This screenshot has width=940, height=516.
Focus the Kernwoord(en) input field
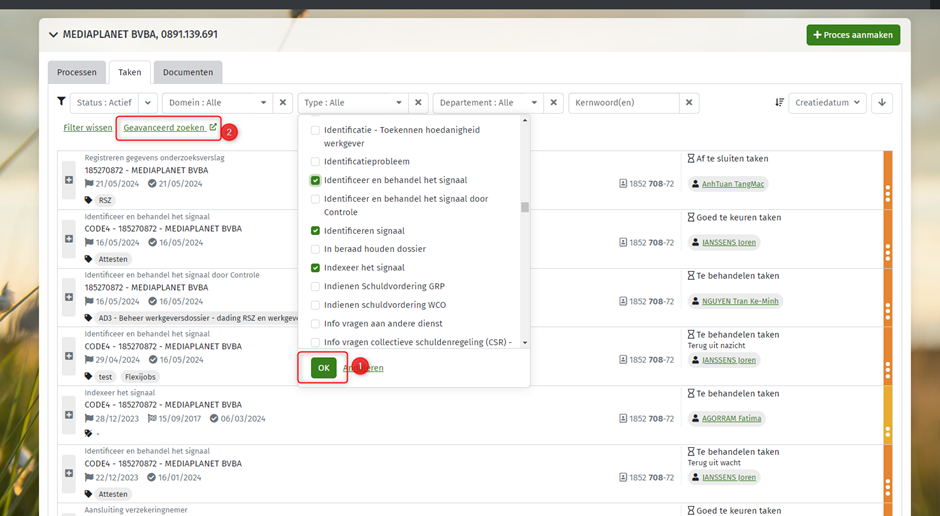624,102
